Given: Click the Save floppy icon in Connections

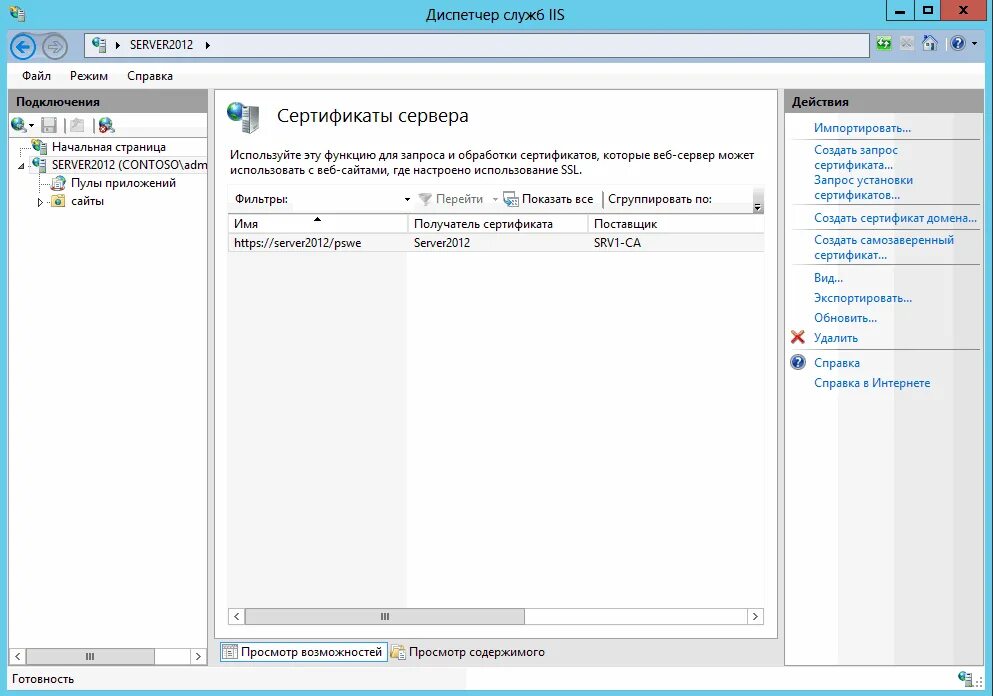Looking at the screenshot, I should click(49, 125).
